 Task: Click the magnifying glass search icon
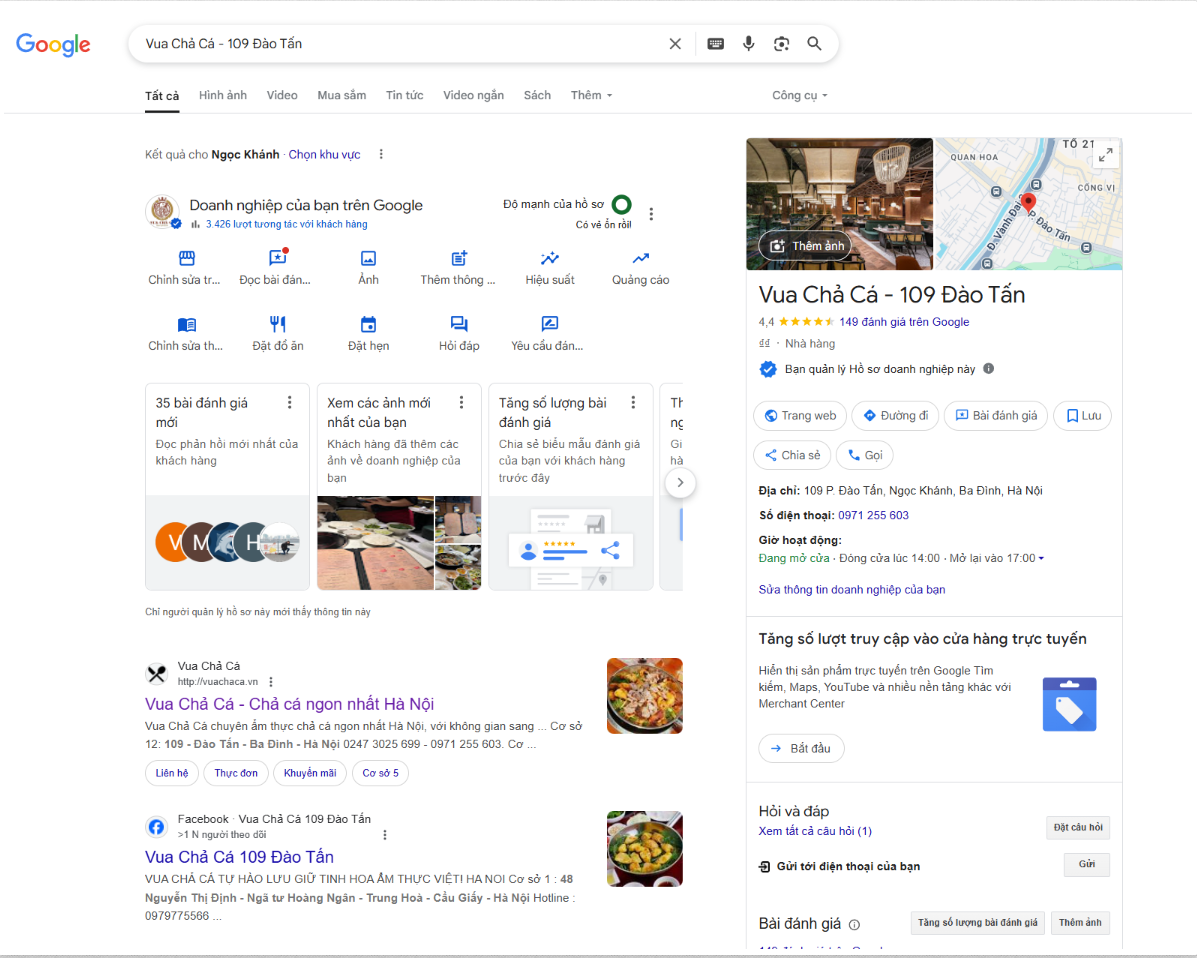pos(815,44)
